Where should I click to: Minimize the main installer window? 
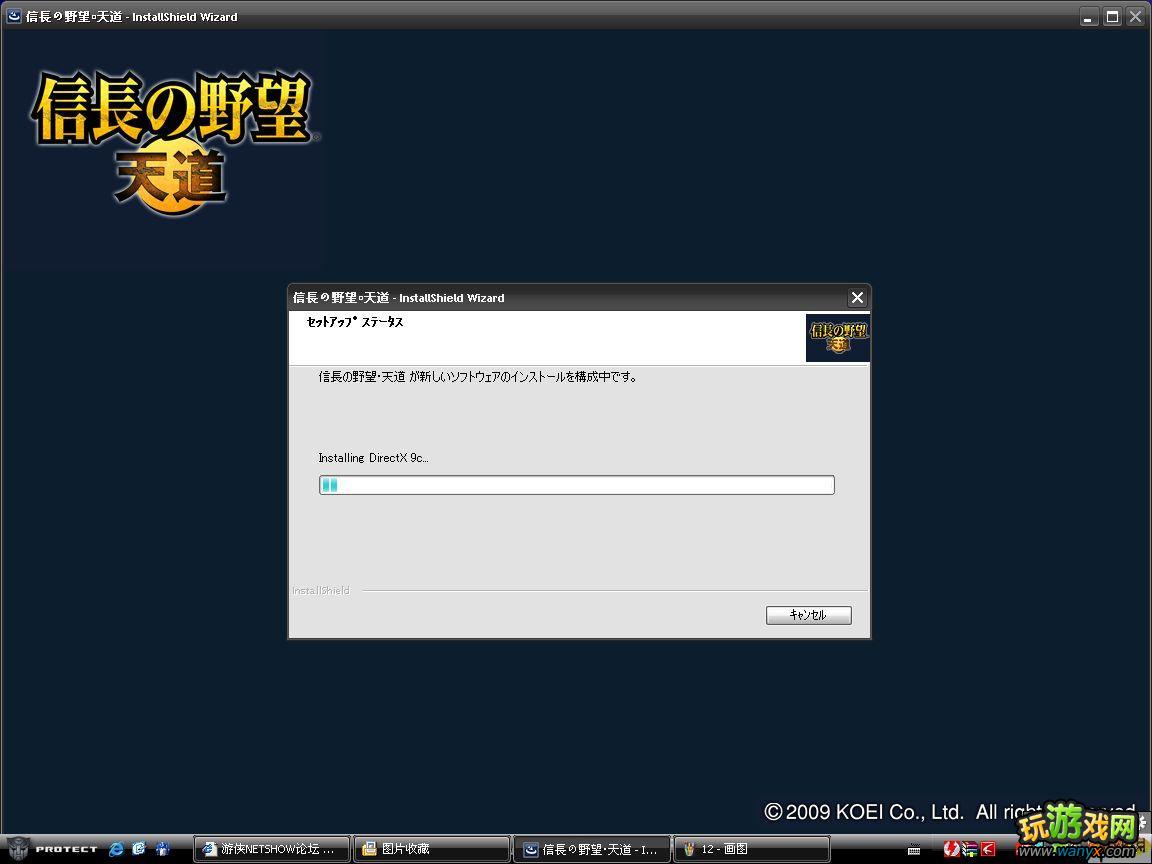(x=1090, y=16)
